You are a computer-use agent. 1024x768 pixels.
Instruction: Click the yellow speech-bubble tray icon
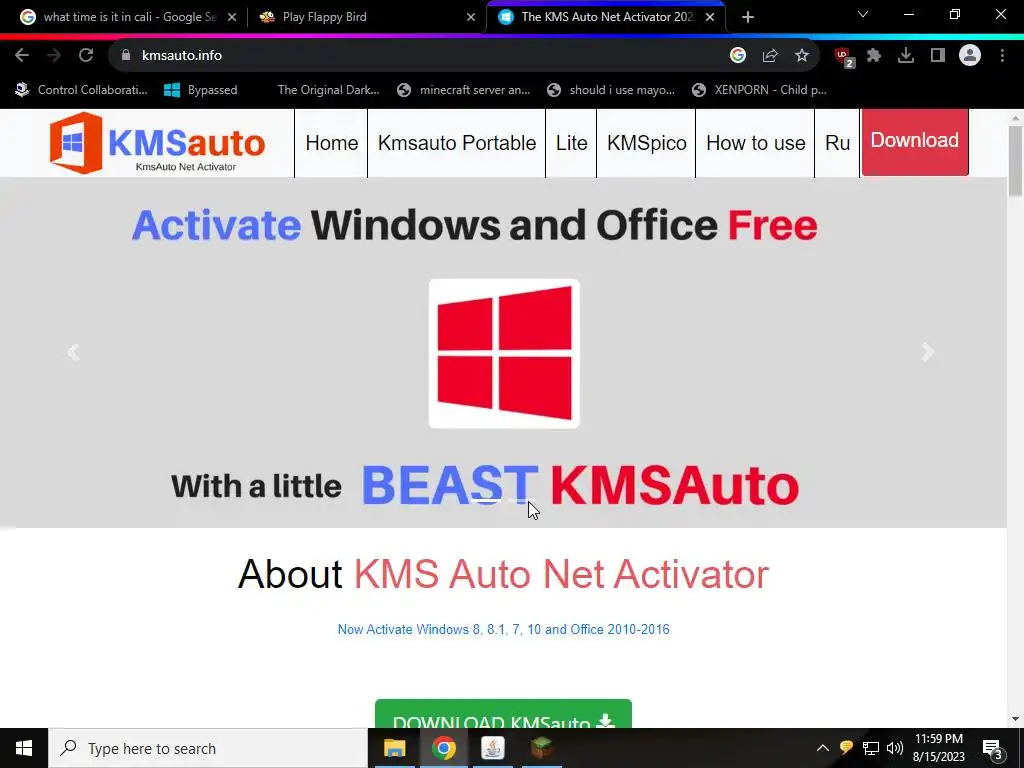[x=846, y=748]
